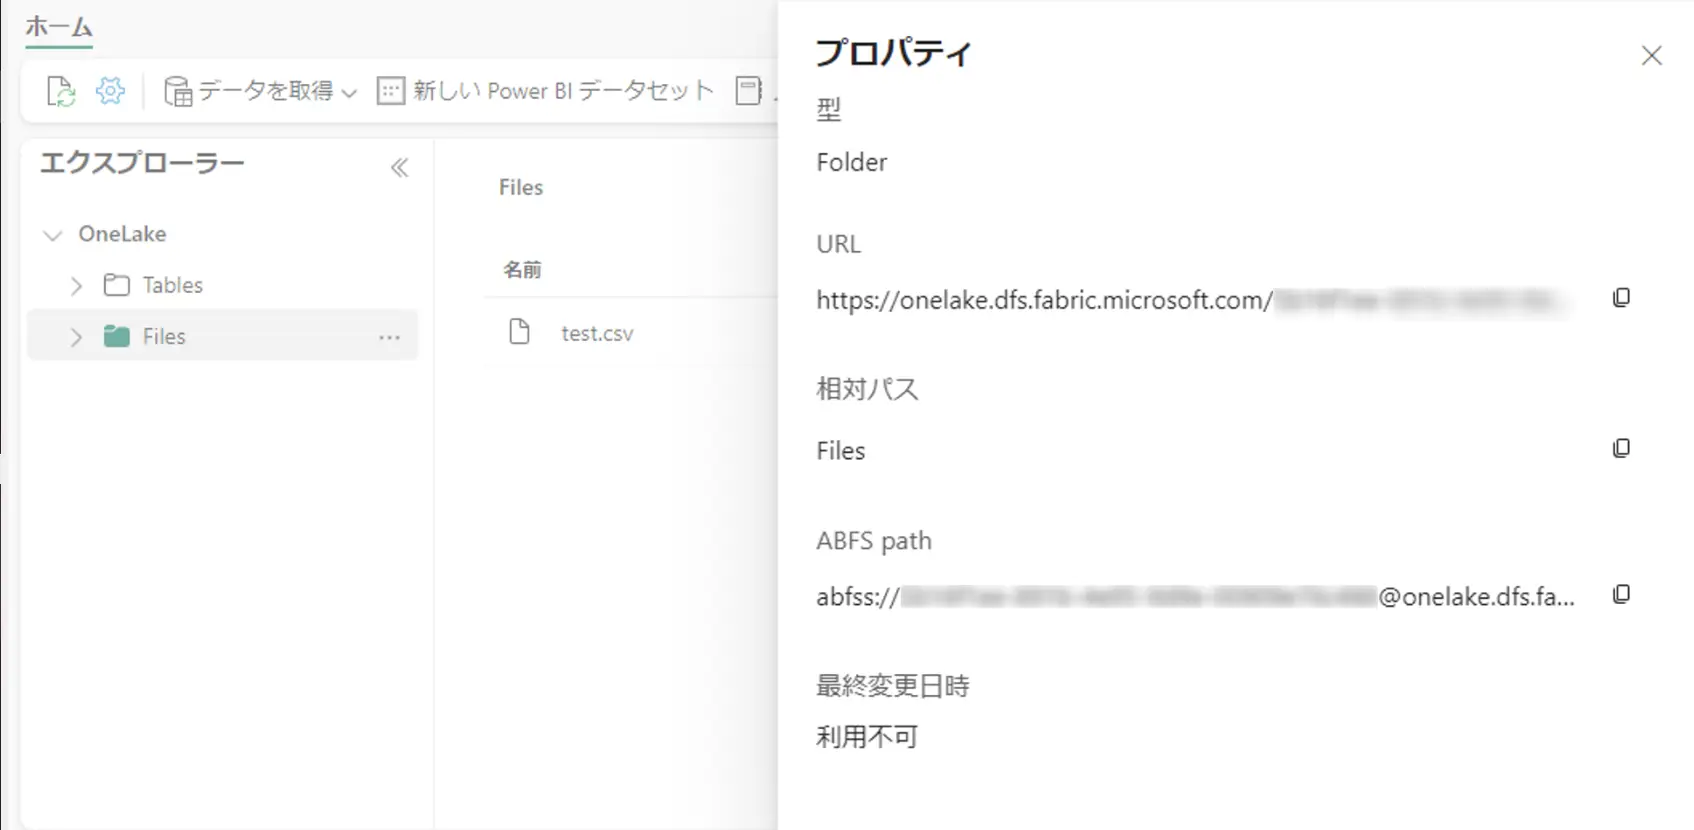Select Files folder in explorer
Screen dimensions: 1694x830
point(222,336)
